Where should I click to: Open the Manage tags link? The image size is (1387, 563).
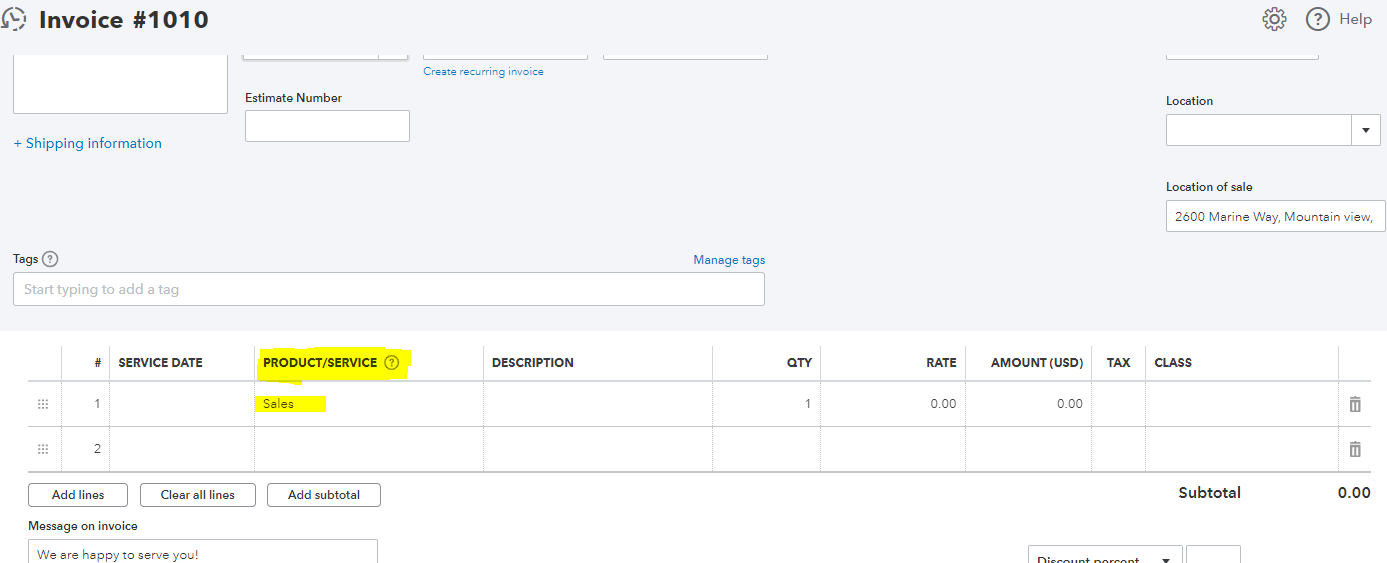(x=729, y=260)
